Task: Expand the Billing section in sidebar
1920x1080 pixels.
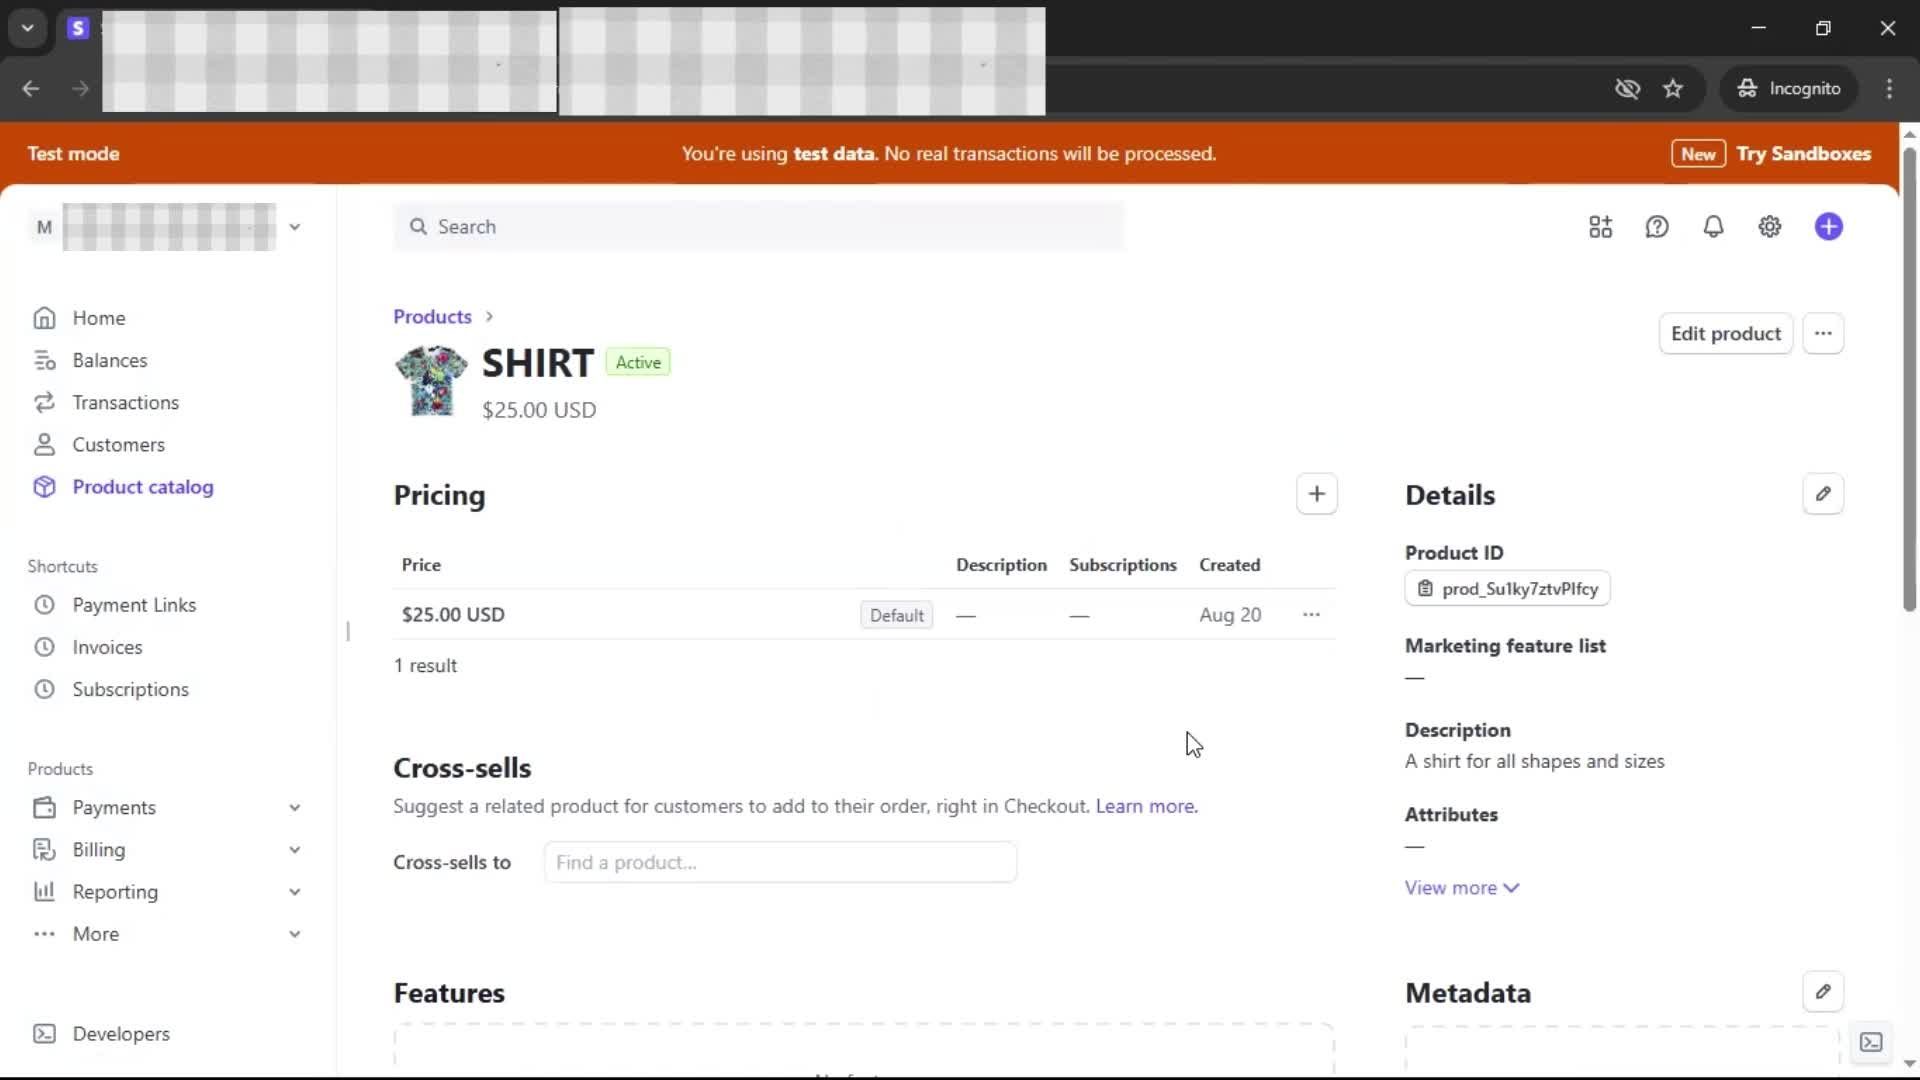Action: (x=294, y=850)
